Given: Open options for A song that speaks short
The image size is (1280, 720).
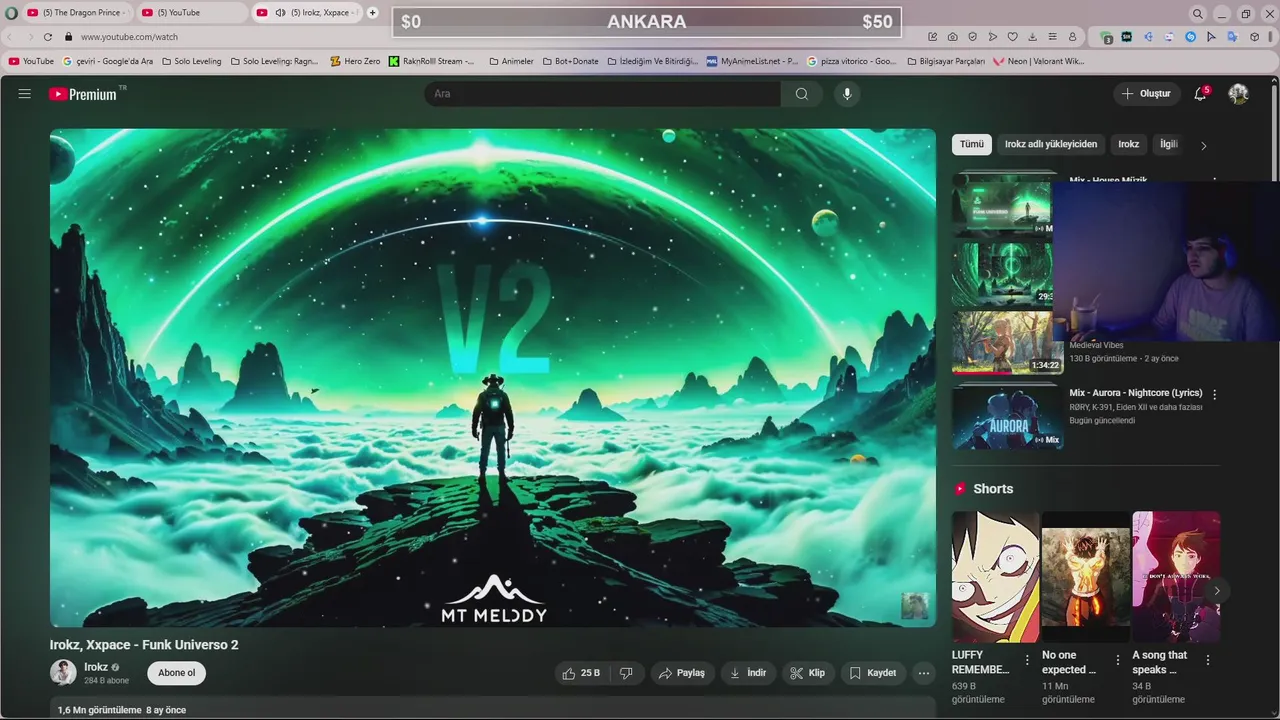Looking at the screenshot, I should coord(1207,660).
